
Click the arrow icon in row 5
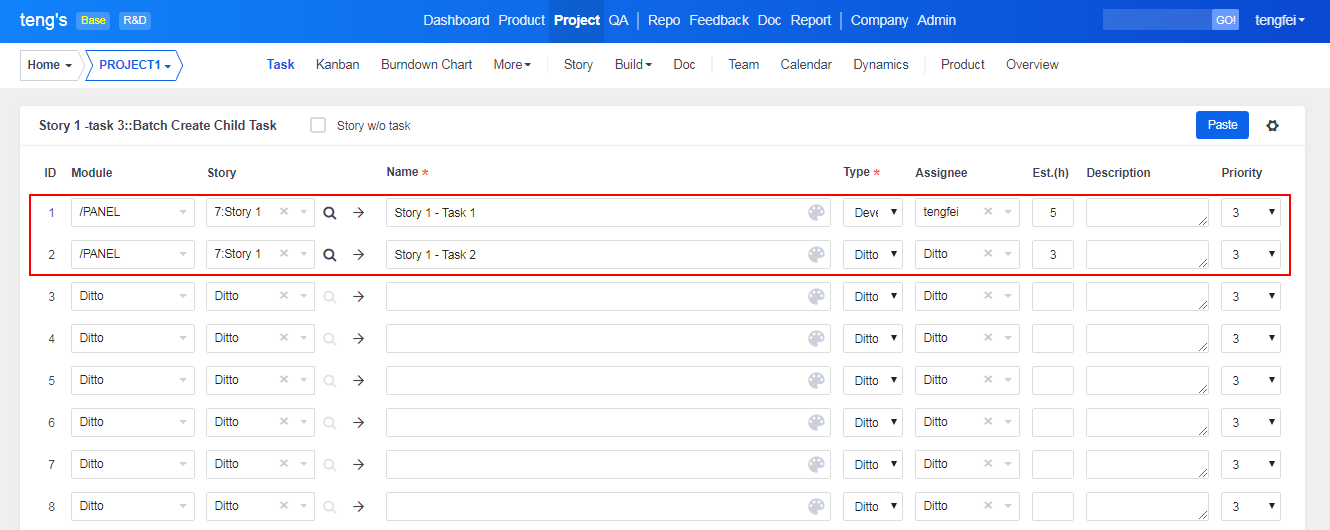coord(359,381)
